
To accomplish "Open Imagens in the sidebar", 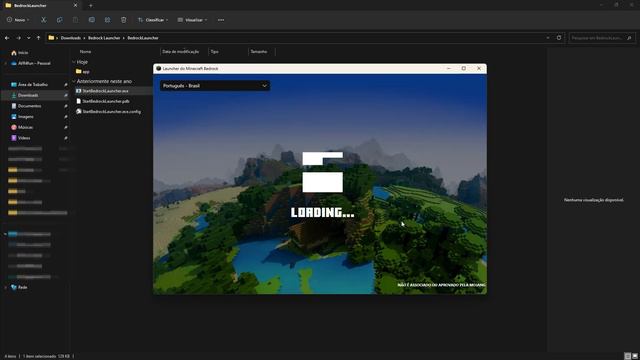I will tap(22, 116).
